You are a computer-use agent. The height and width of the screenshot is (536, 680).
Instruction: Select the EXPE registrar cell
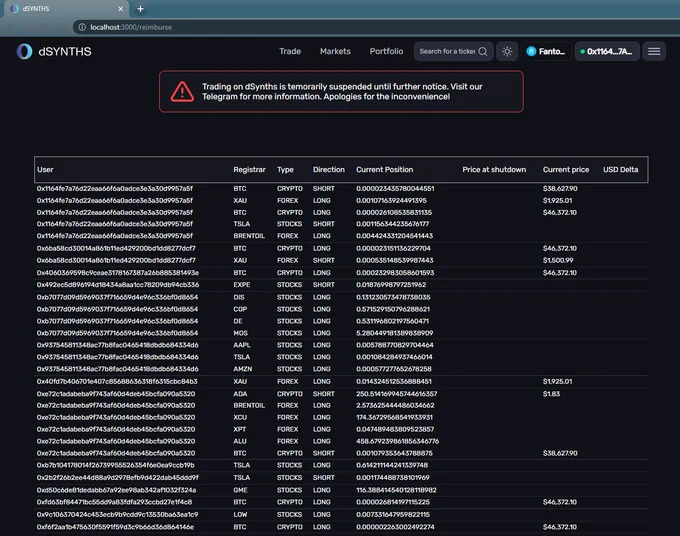[242, 285]
